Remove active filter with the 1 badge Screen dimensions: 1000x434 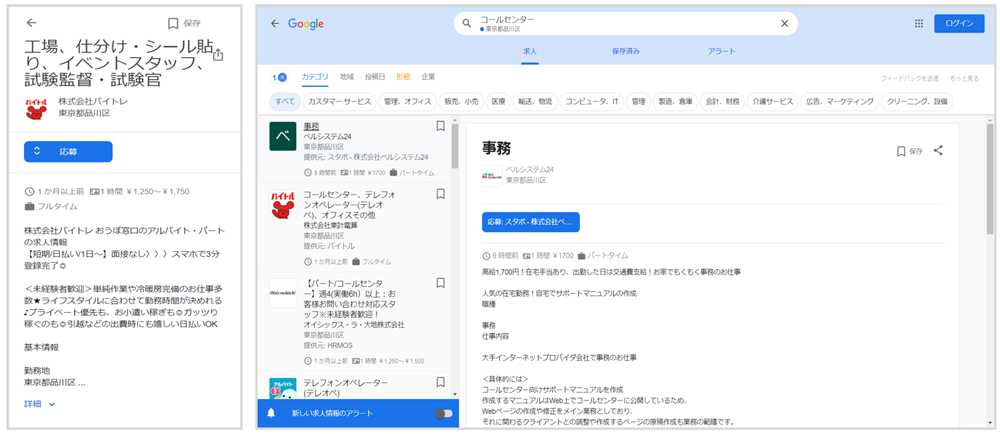point(280,77)
